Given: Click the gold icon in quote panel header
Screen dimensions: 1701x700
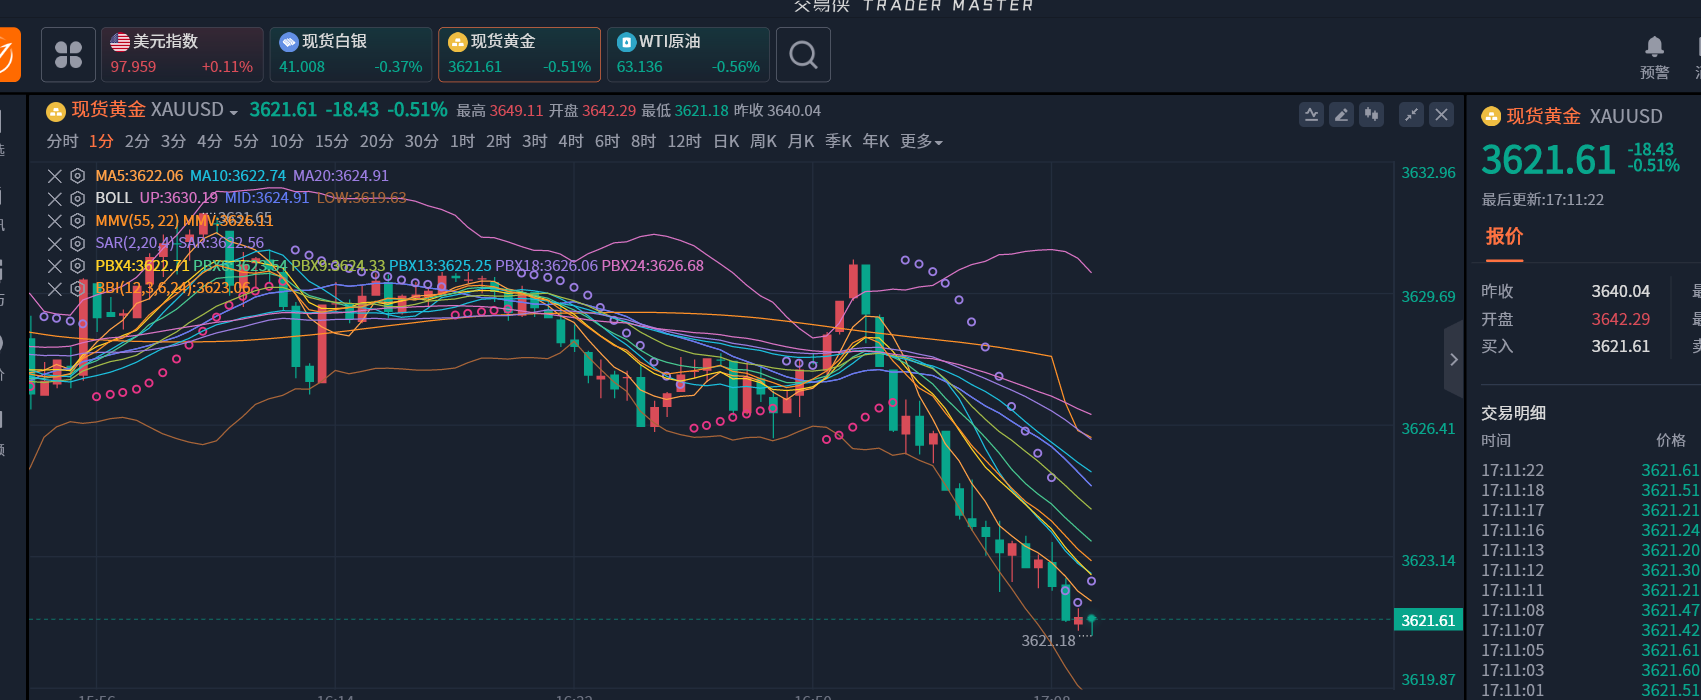Looking at the screenshot, I should [x=1491, y=117].
